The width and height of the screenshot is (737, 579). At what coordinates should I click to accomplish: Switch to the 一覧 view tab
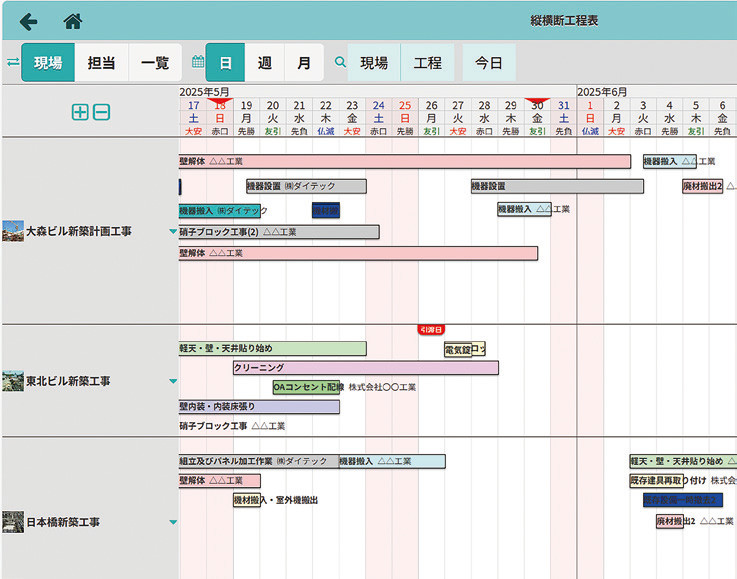point(155,63)
